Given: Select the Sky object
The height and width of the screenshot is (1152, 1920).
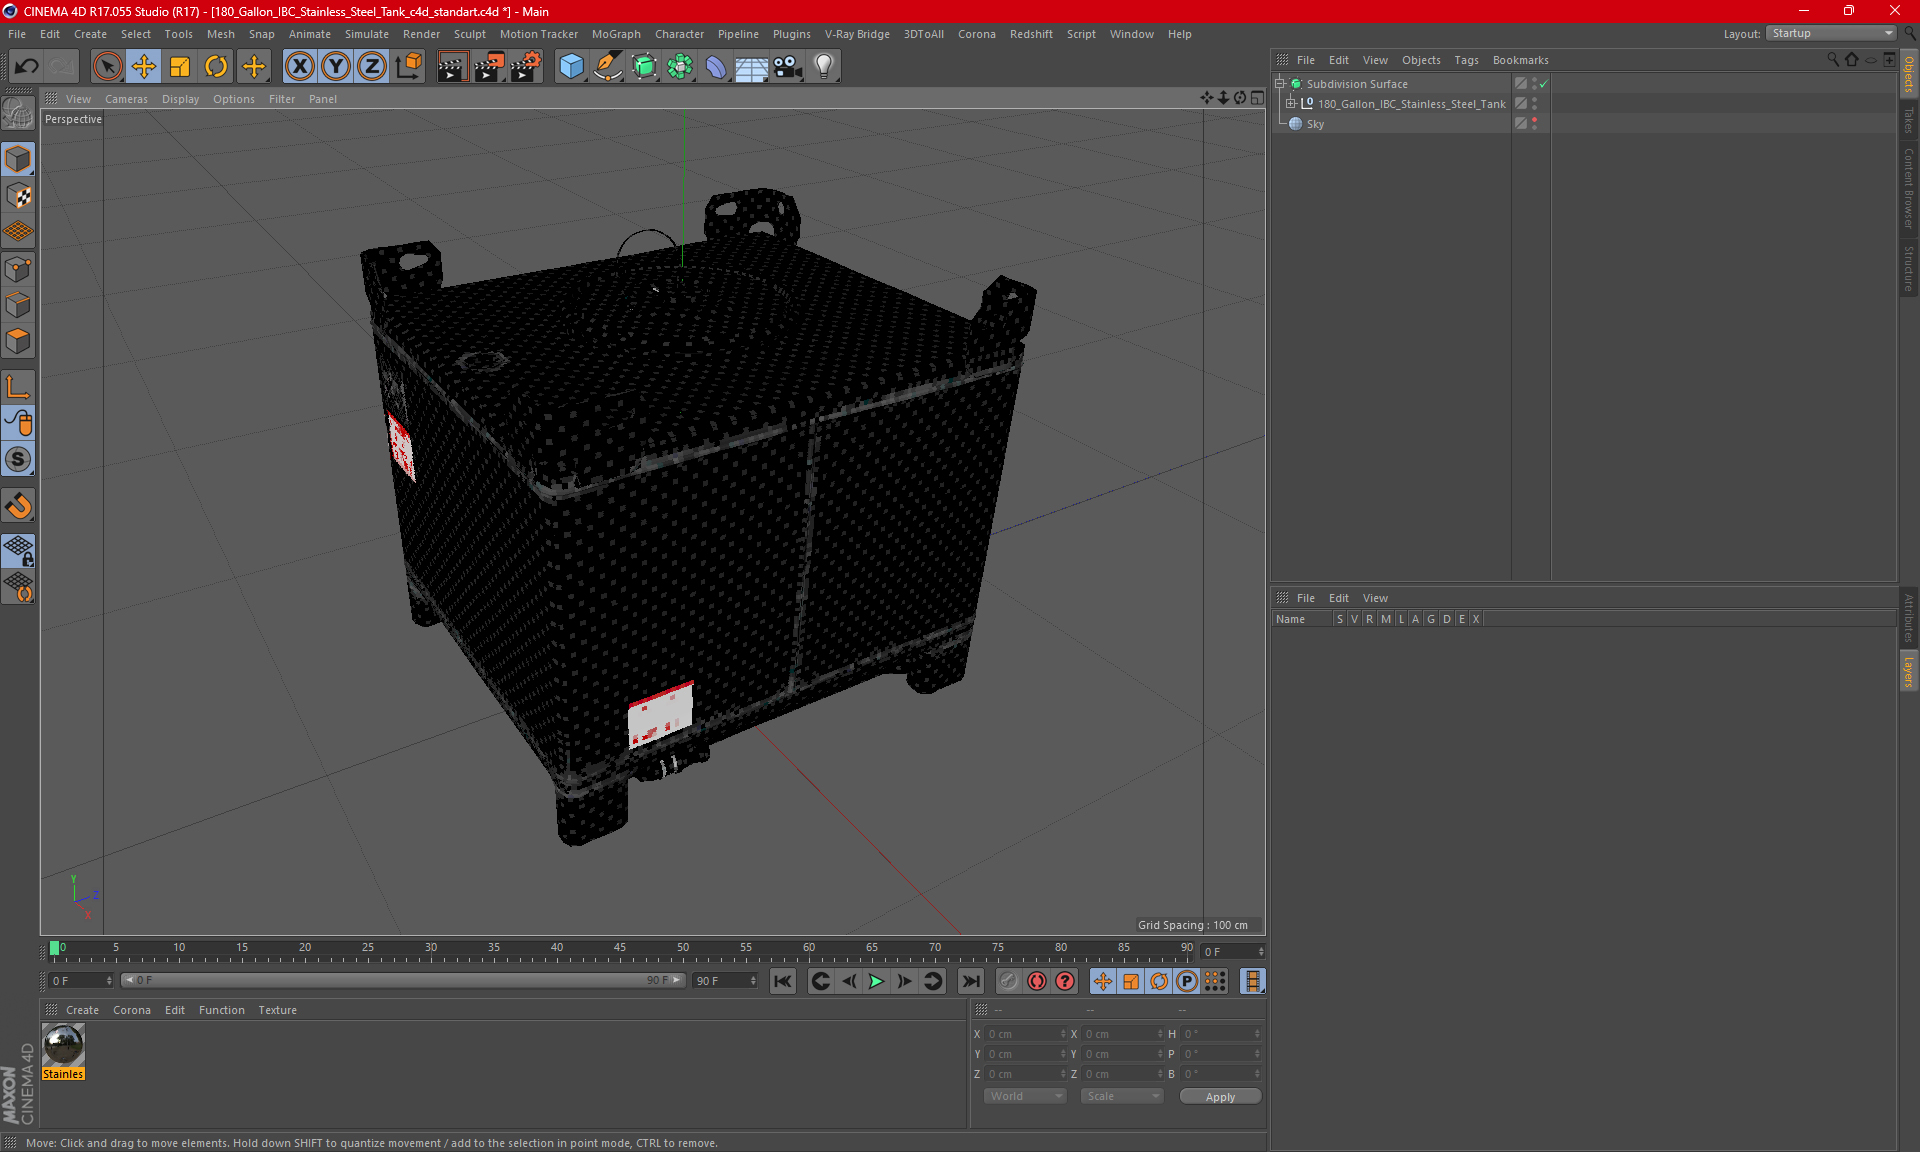Looking at the screenshot, I should click(x=1315, y=124).
